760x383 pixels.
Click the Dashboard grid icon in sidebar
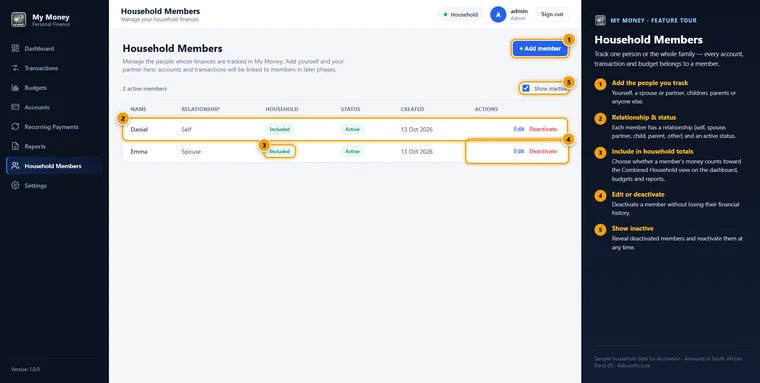[x=15, y=48]
